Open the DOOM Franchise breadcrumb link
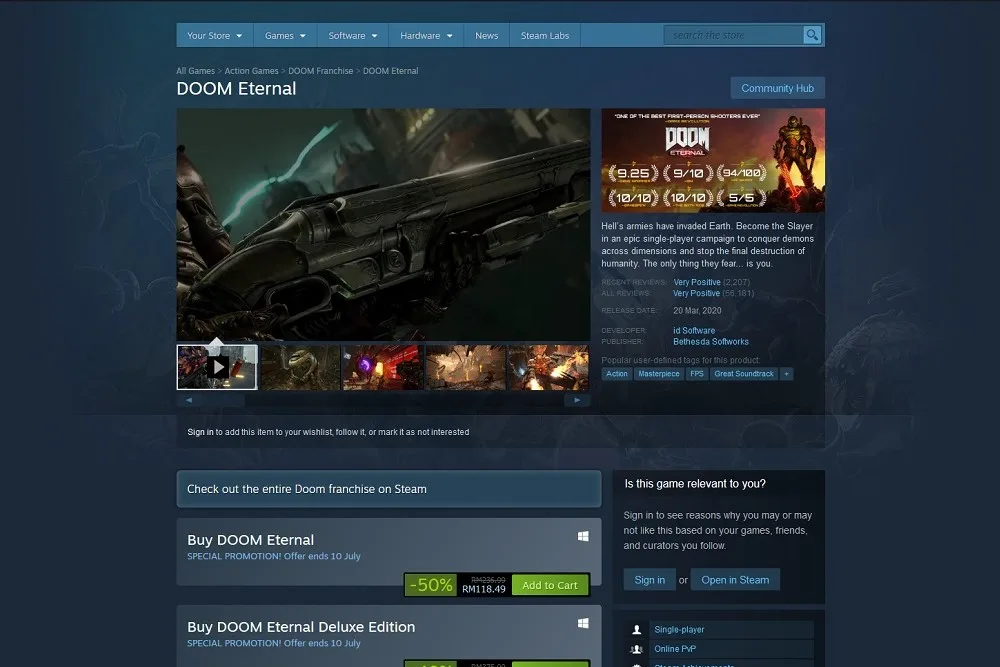The height and width of the screenshot is (667, 1000). coord(320,71)
